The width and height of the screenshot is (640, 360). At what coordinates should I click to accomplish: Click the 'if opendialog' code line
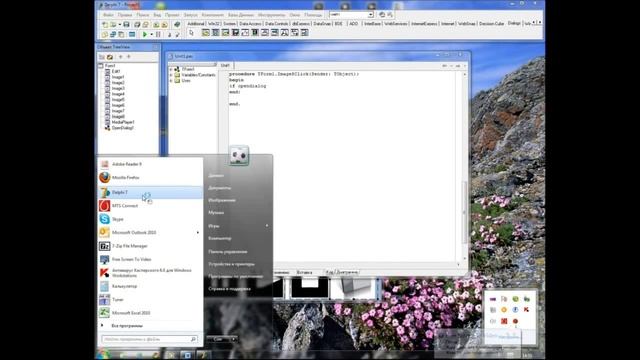point(247,86)
